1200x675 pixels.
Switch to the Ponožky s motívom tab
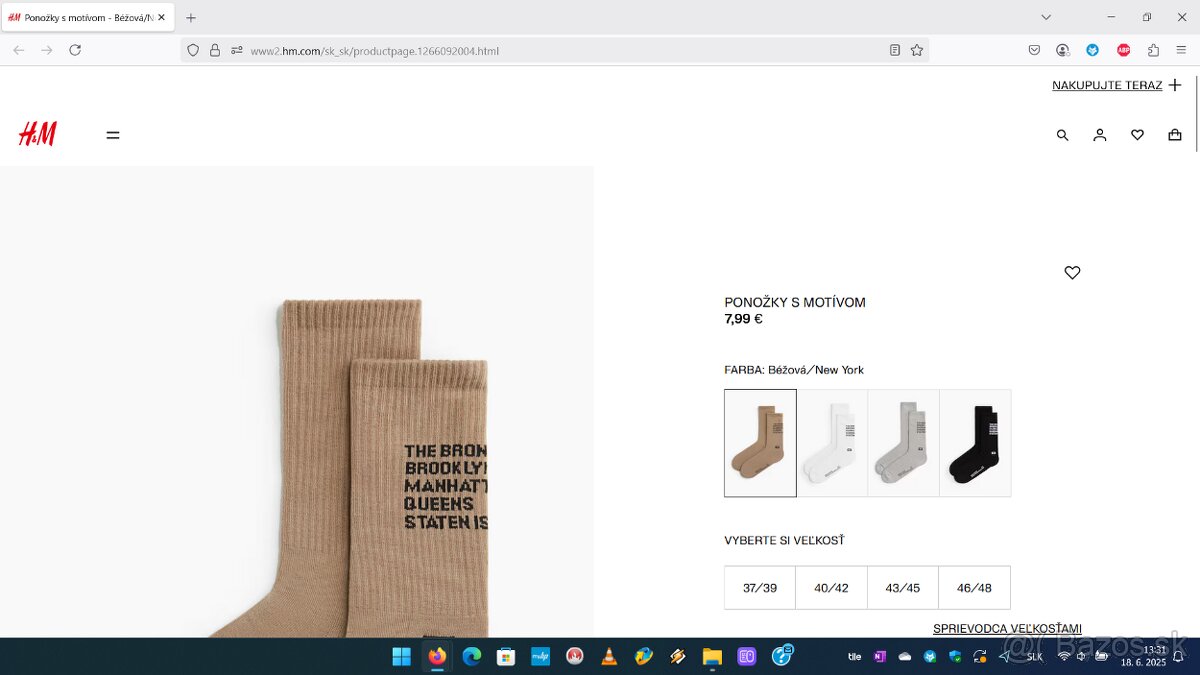point(82,17)
